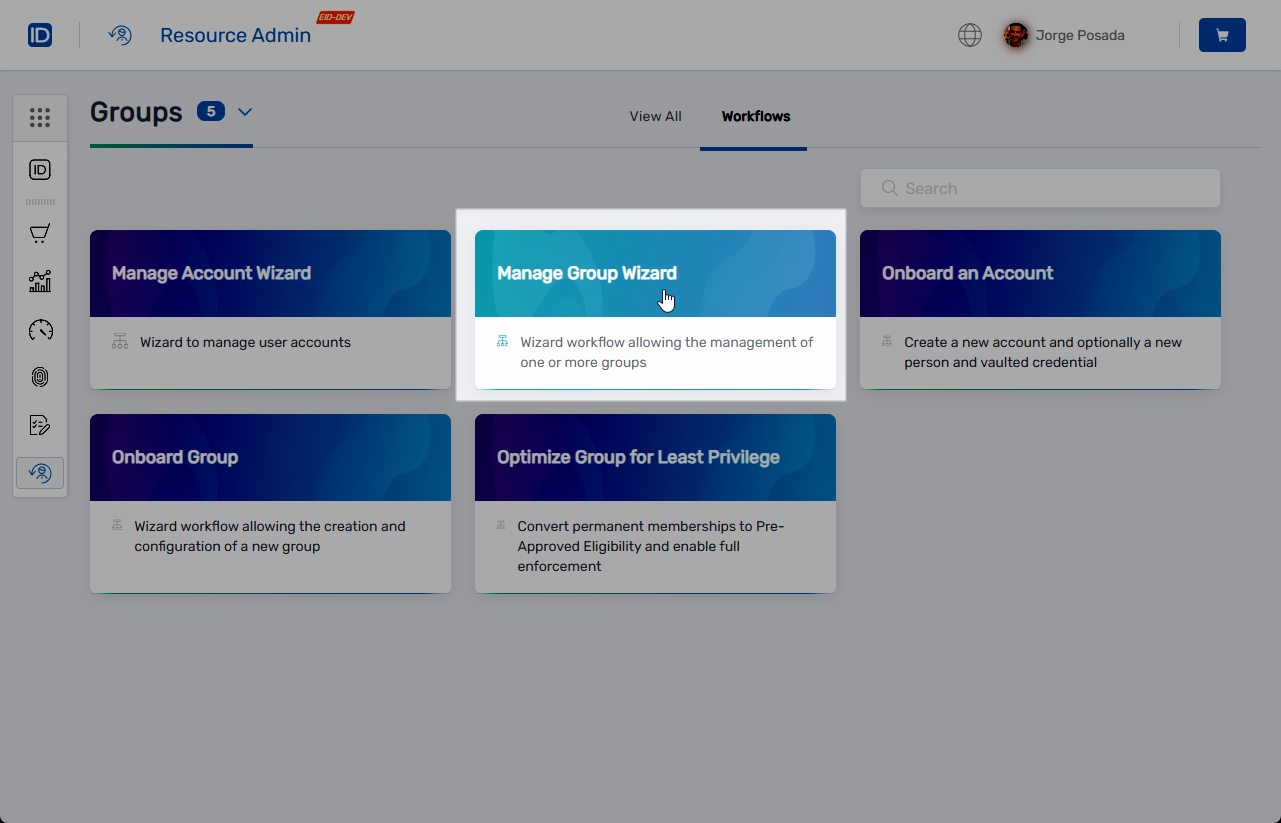
Task: Click the apps grid icon in sidebar
Action: [x=40, y=117]
